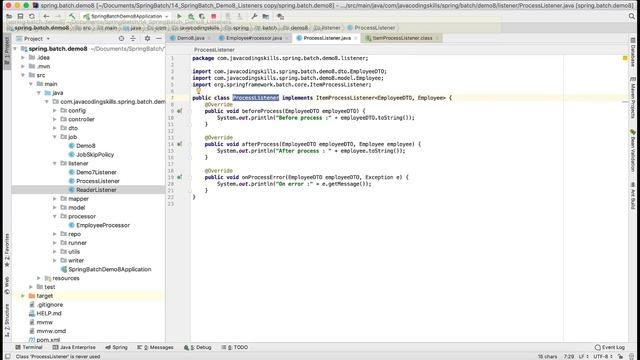Click the gutter override icon beside onProcessError
Image resolution: width=640 pixels, height=360 pixels.
pos(180,177)
